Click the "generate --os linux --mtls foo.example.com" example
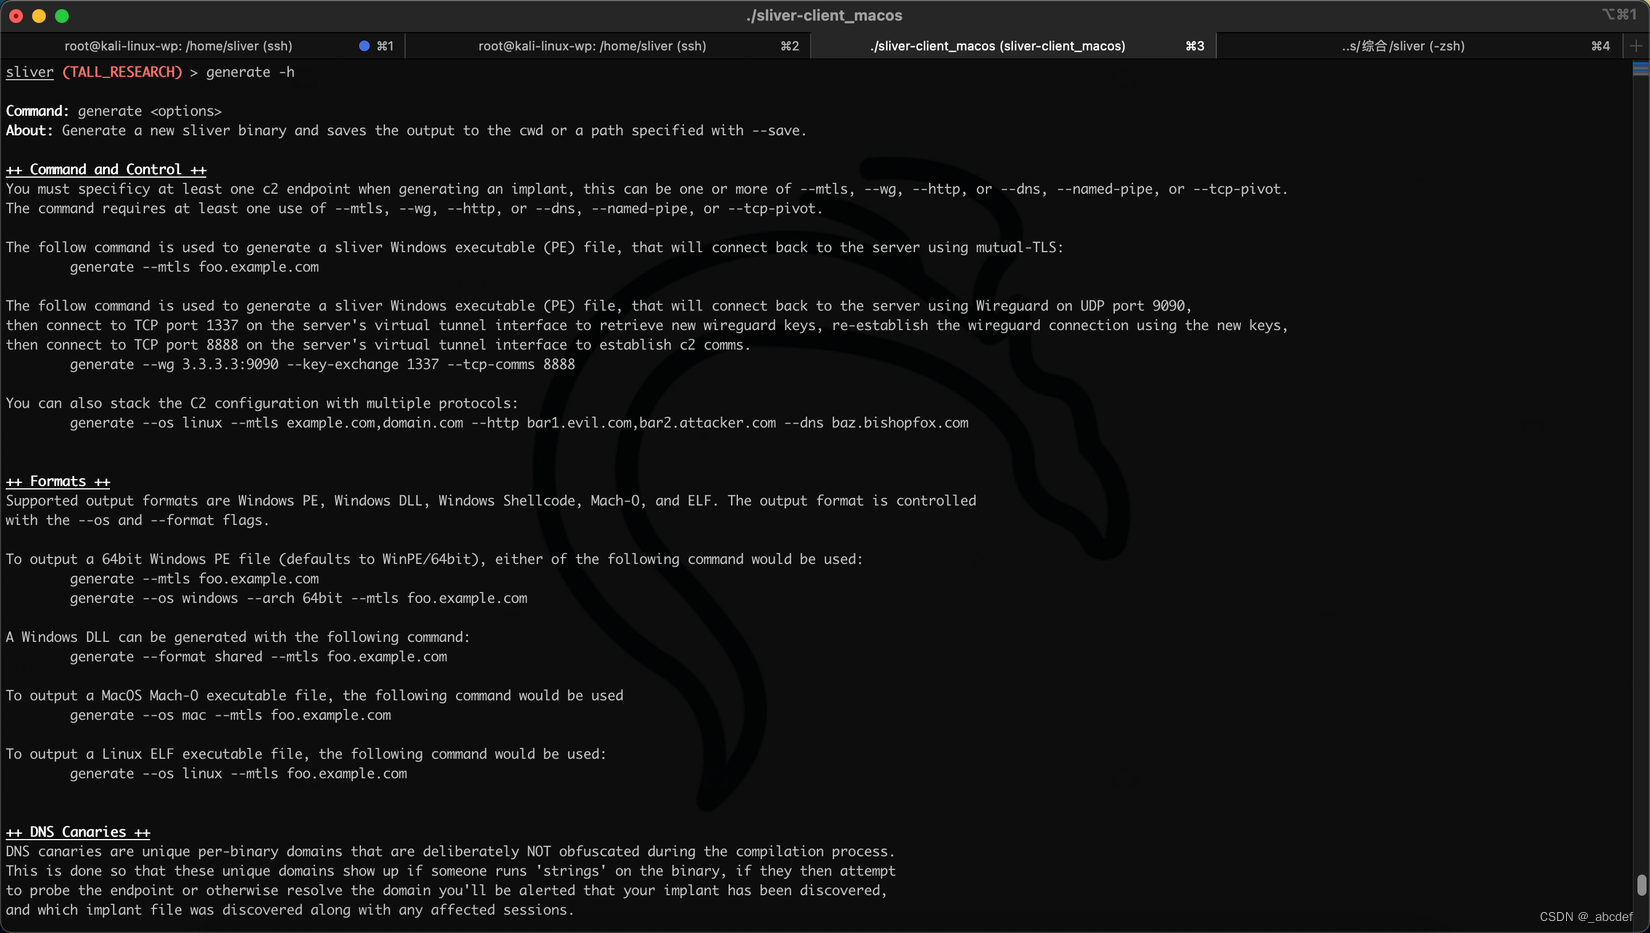 tap(238, 774)
